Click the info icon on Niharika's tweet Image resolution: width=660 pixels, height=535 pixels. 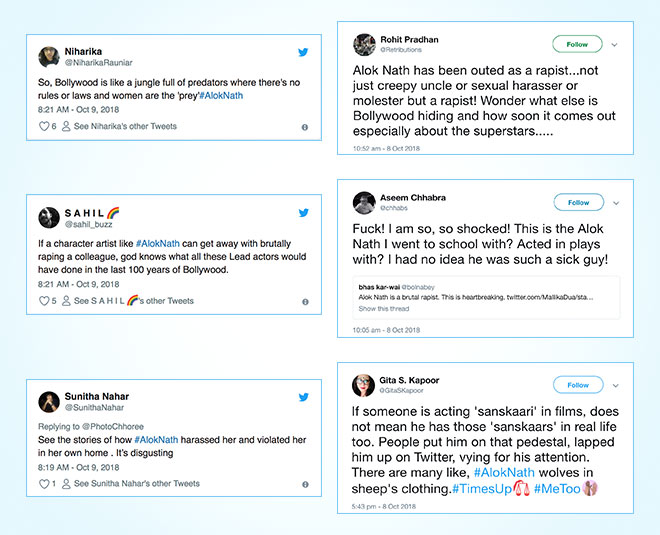point(305,128)
